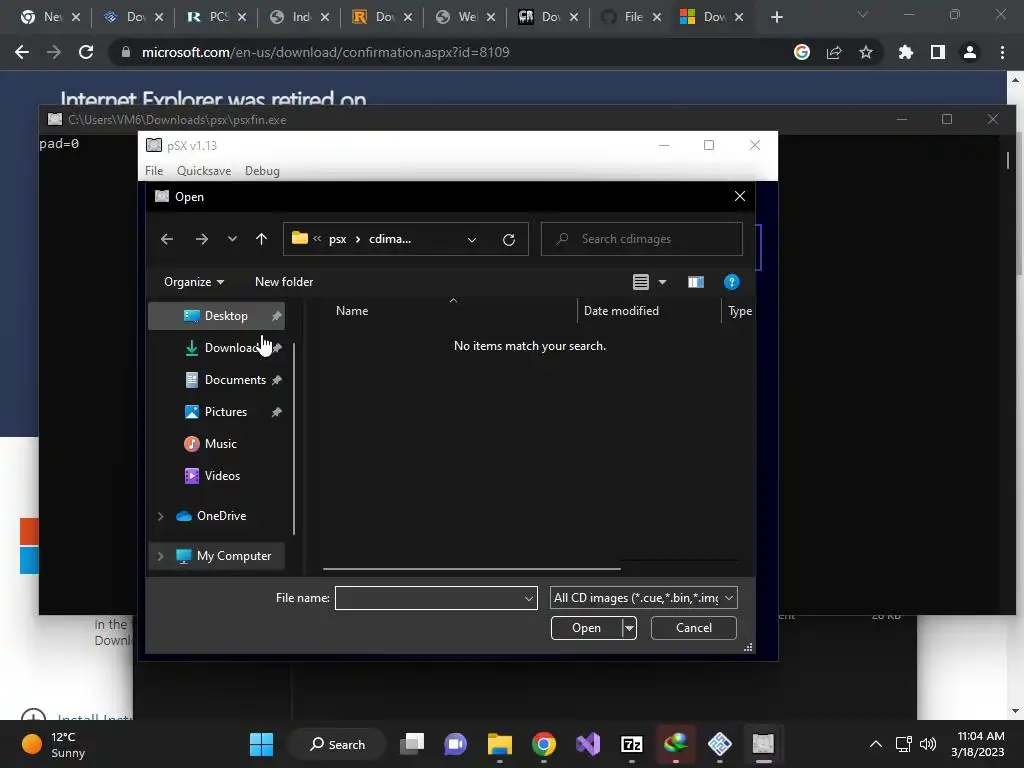Unpin Documents pin icon
Screen dimensions: 1024x768
(277, 380)
